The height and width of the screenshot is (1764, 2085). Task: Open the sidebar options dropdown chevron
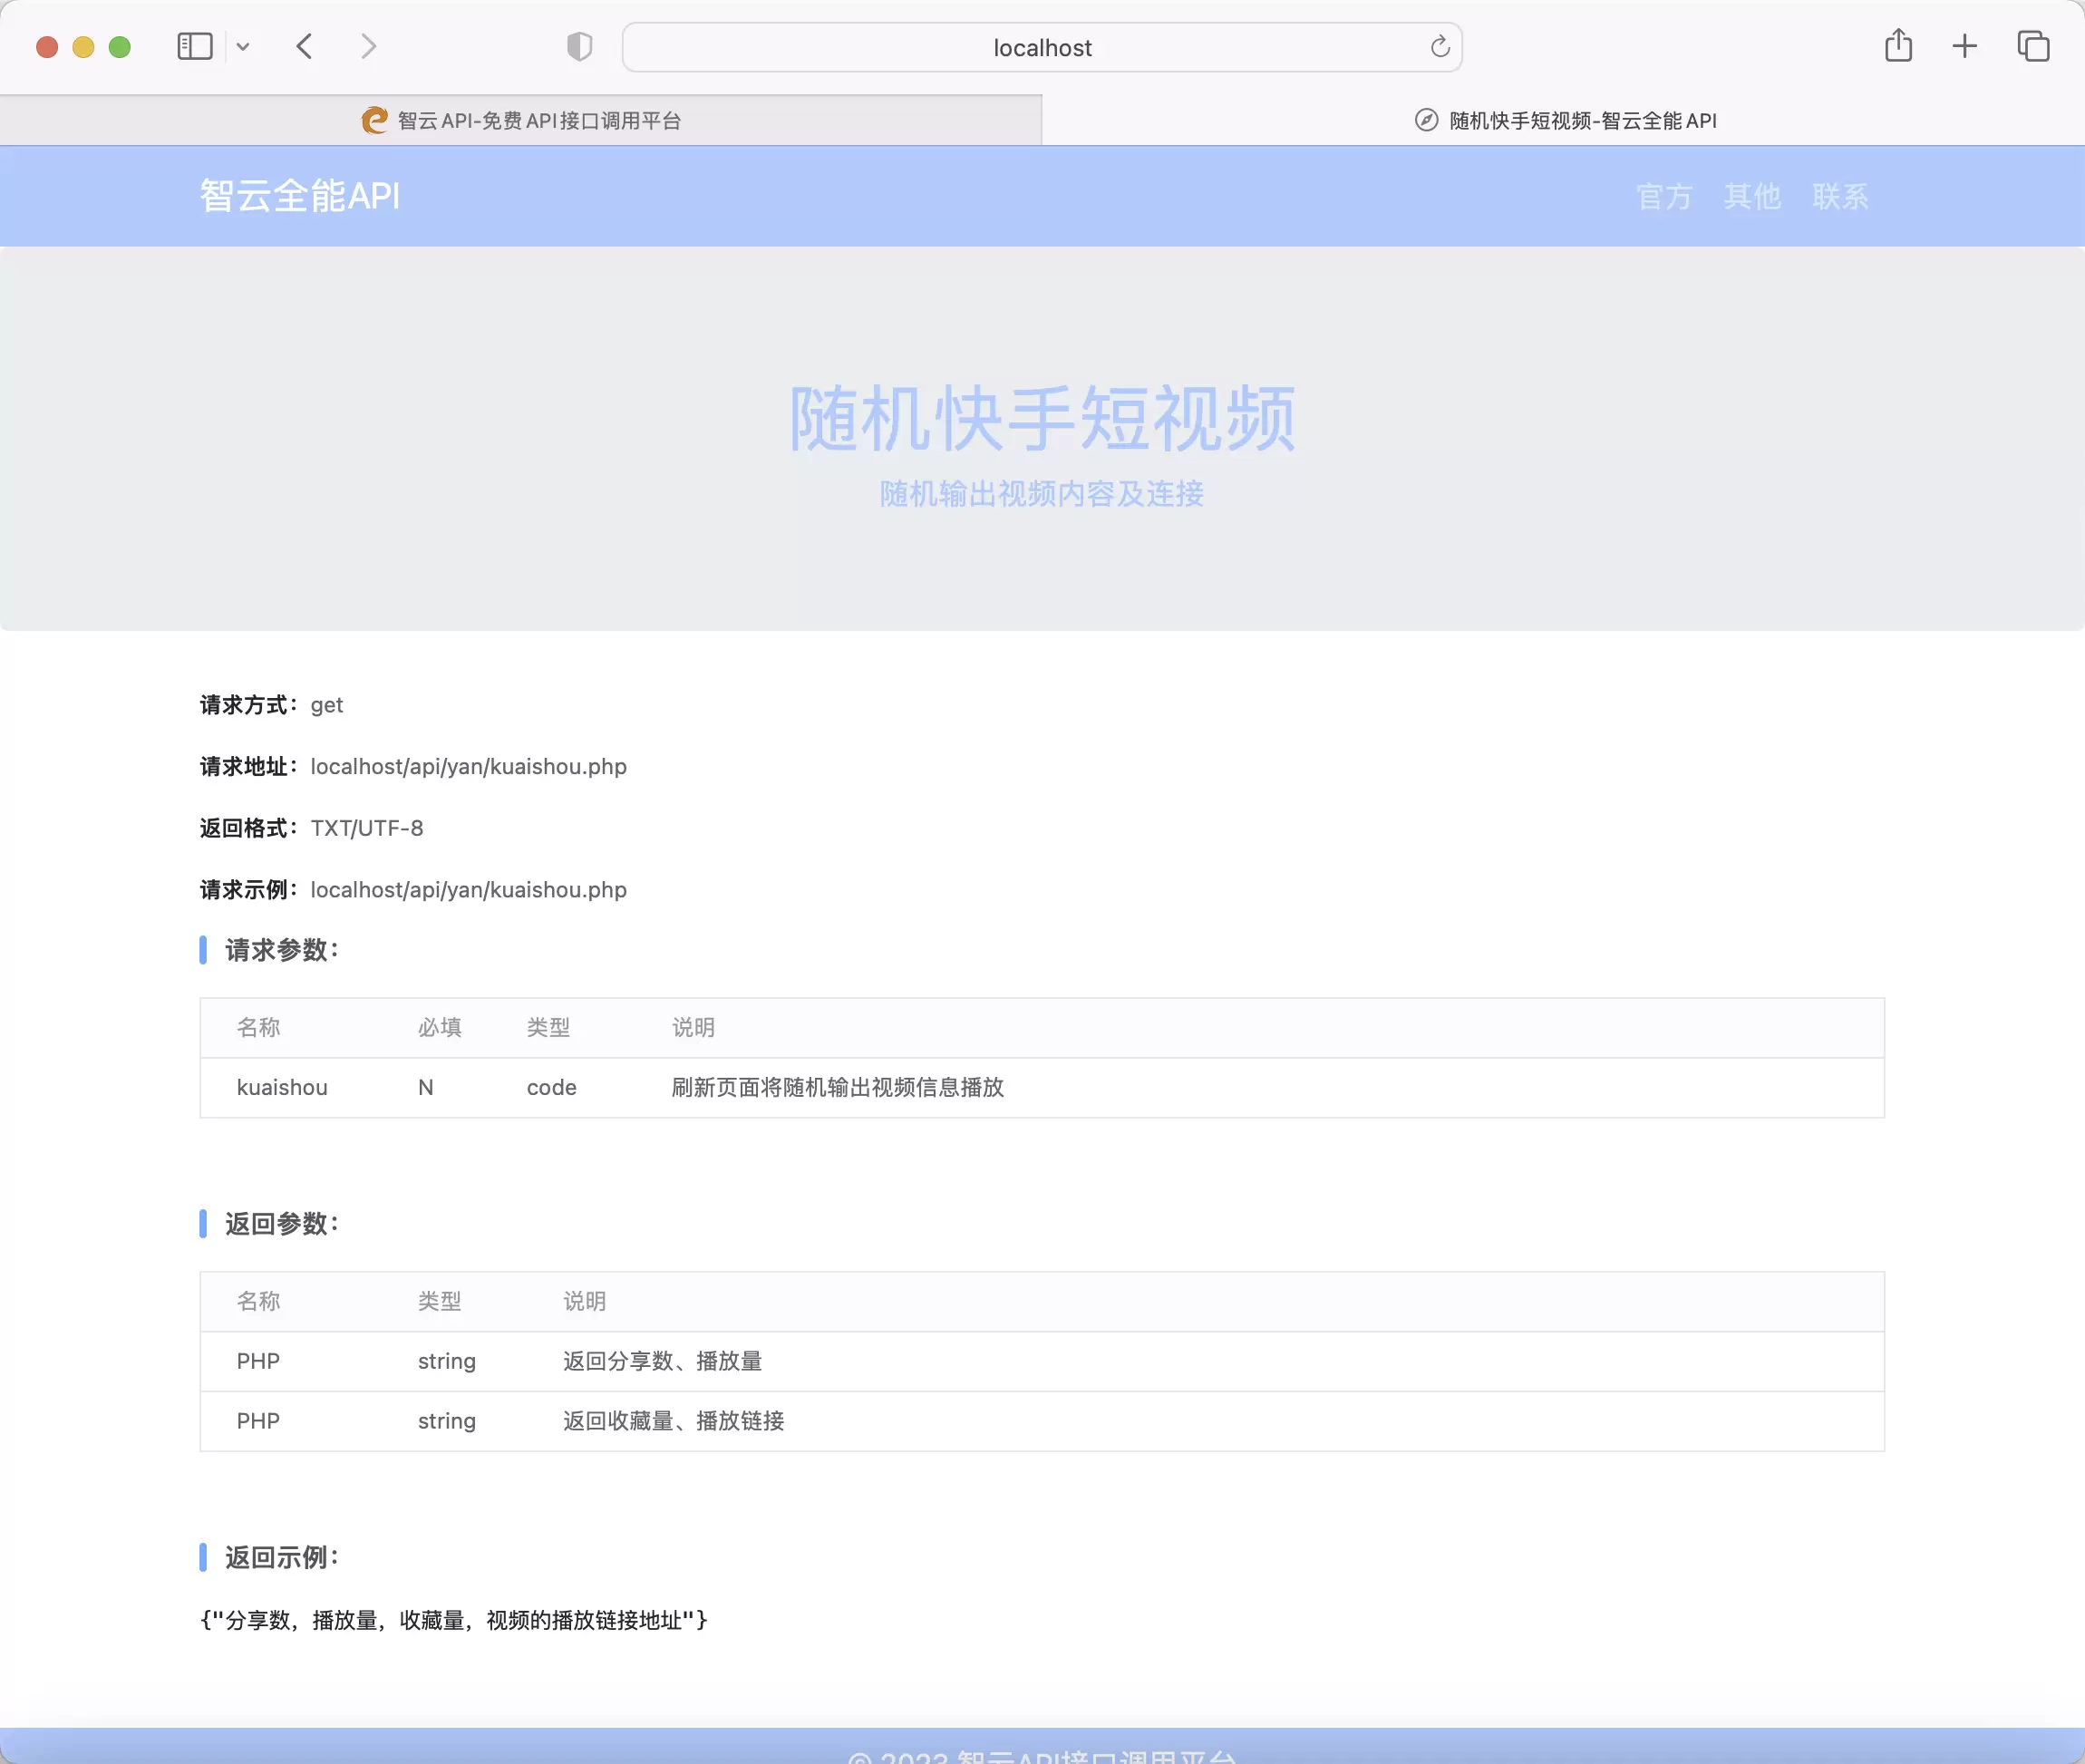pos(242,47)
